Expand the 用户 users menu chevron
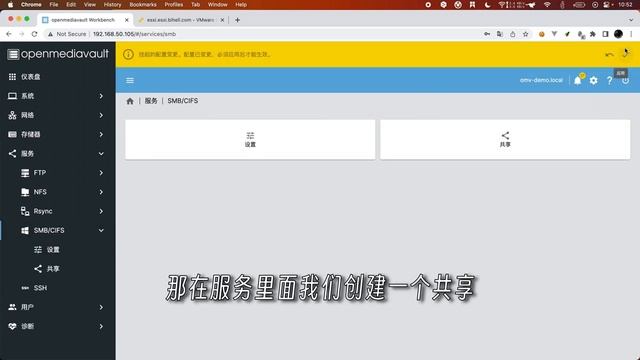The height and width of the screenshot is (360, 640). (x=101, y=307)
